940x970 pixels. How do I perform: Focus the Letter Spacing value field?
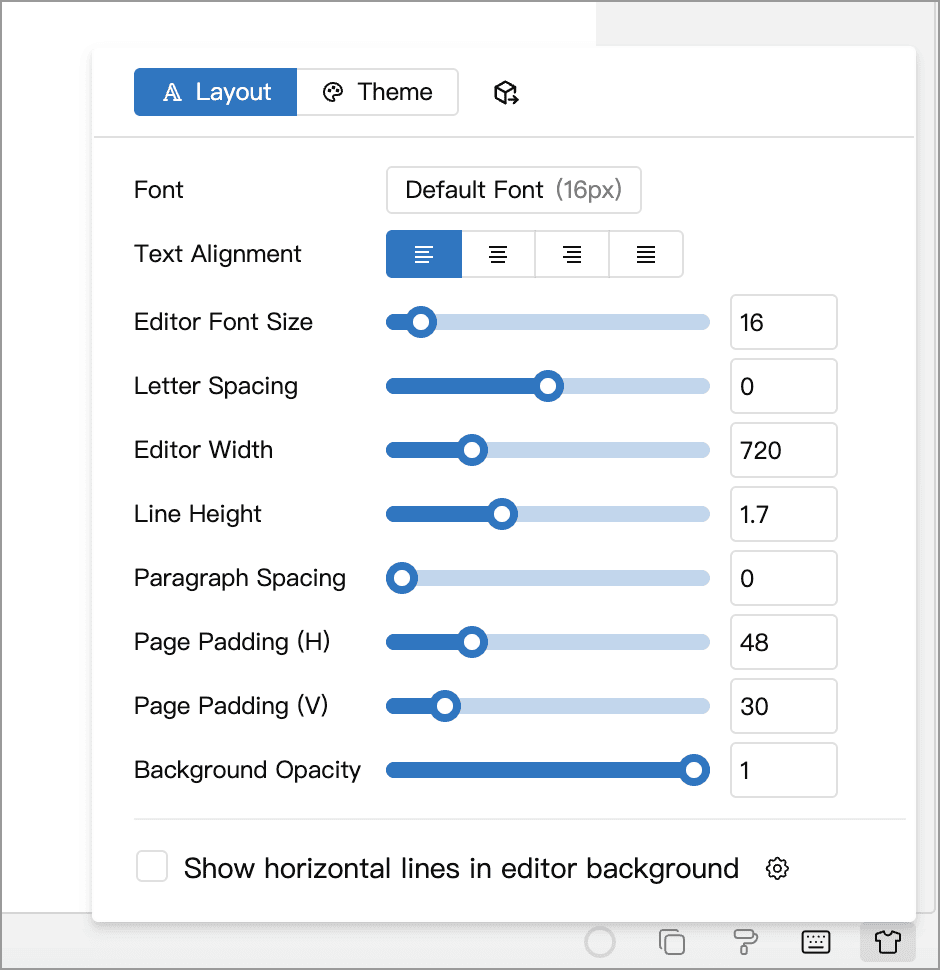pyautogui.click(x=784, y=386)
